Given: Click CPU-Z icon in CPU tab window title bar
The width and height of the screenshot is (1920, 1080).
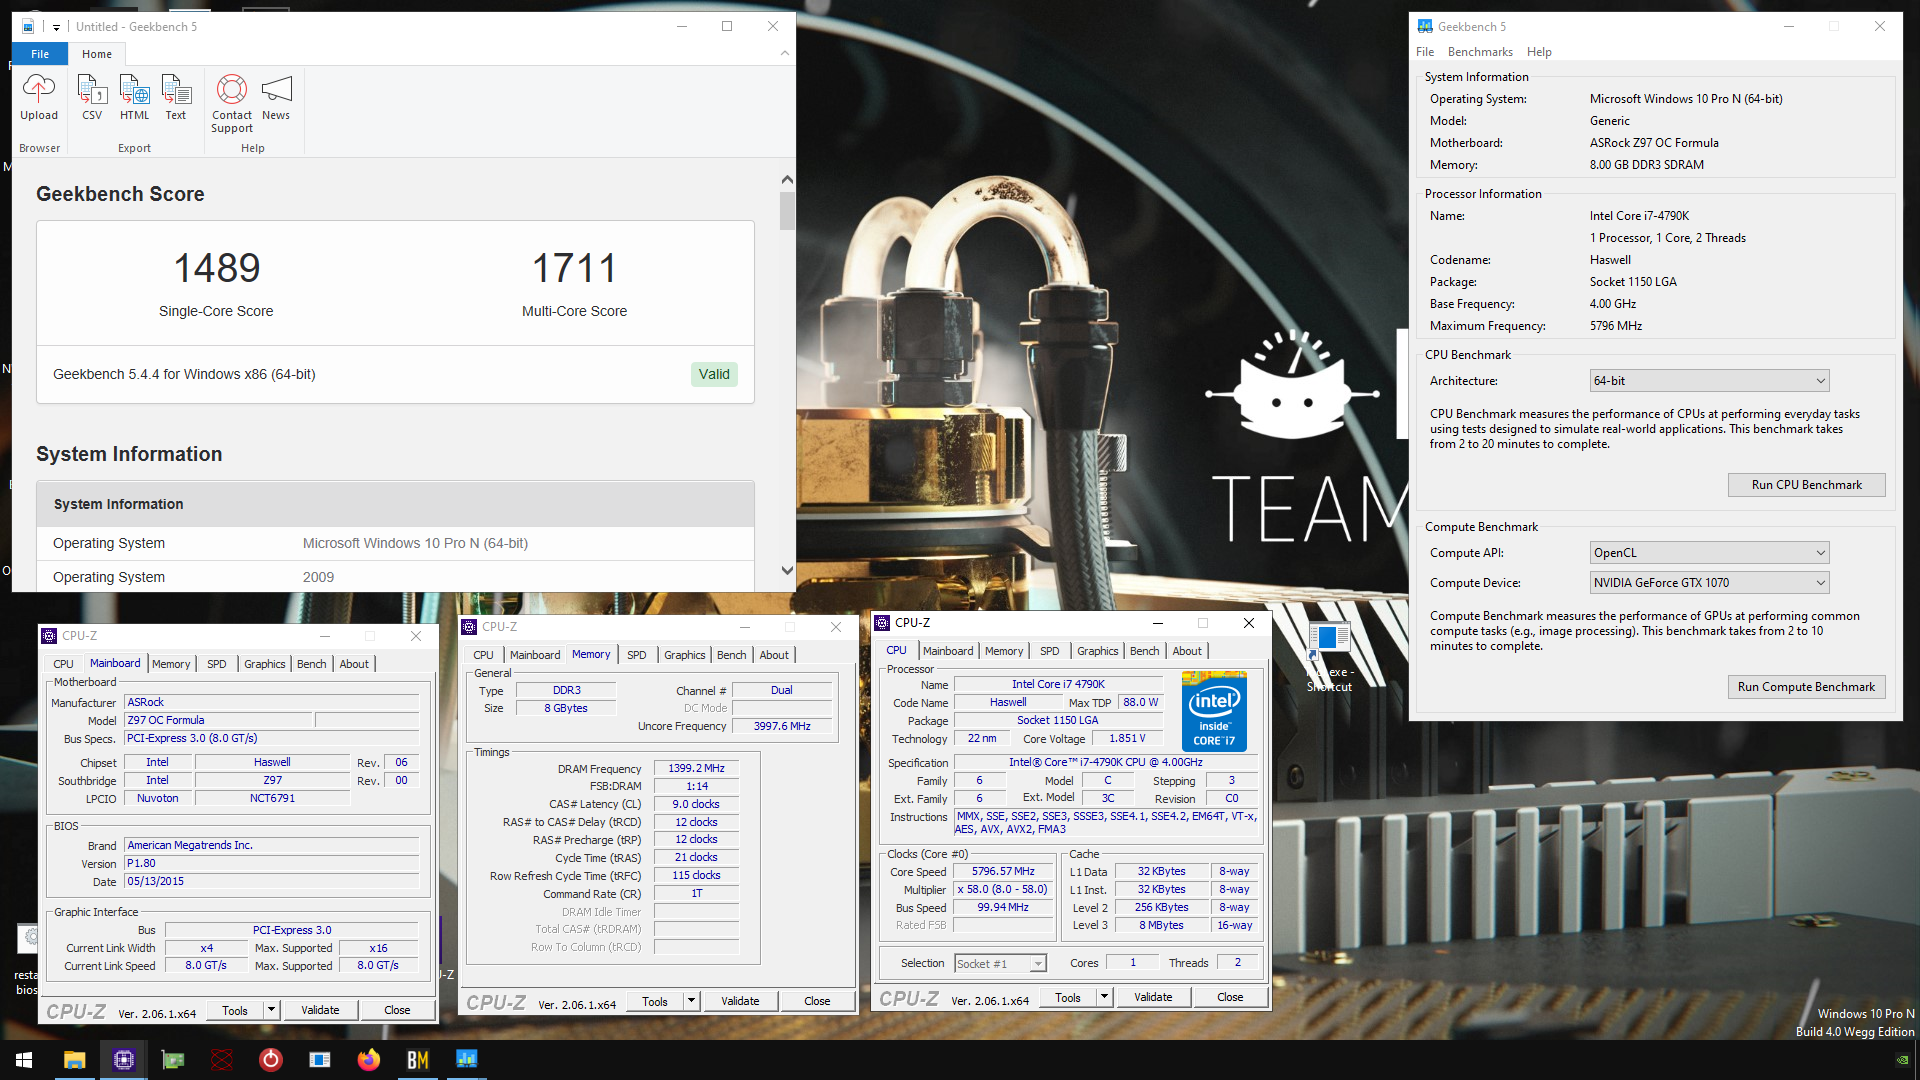Looking at the screenshot, I should [882, 623].
